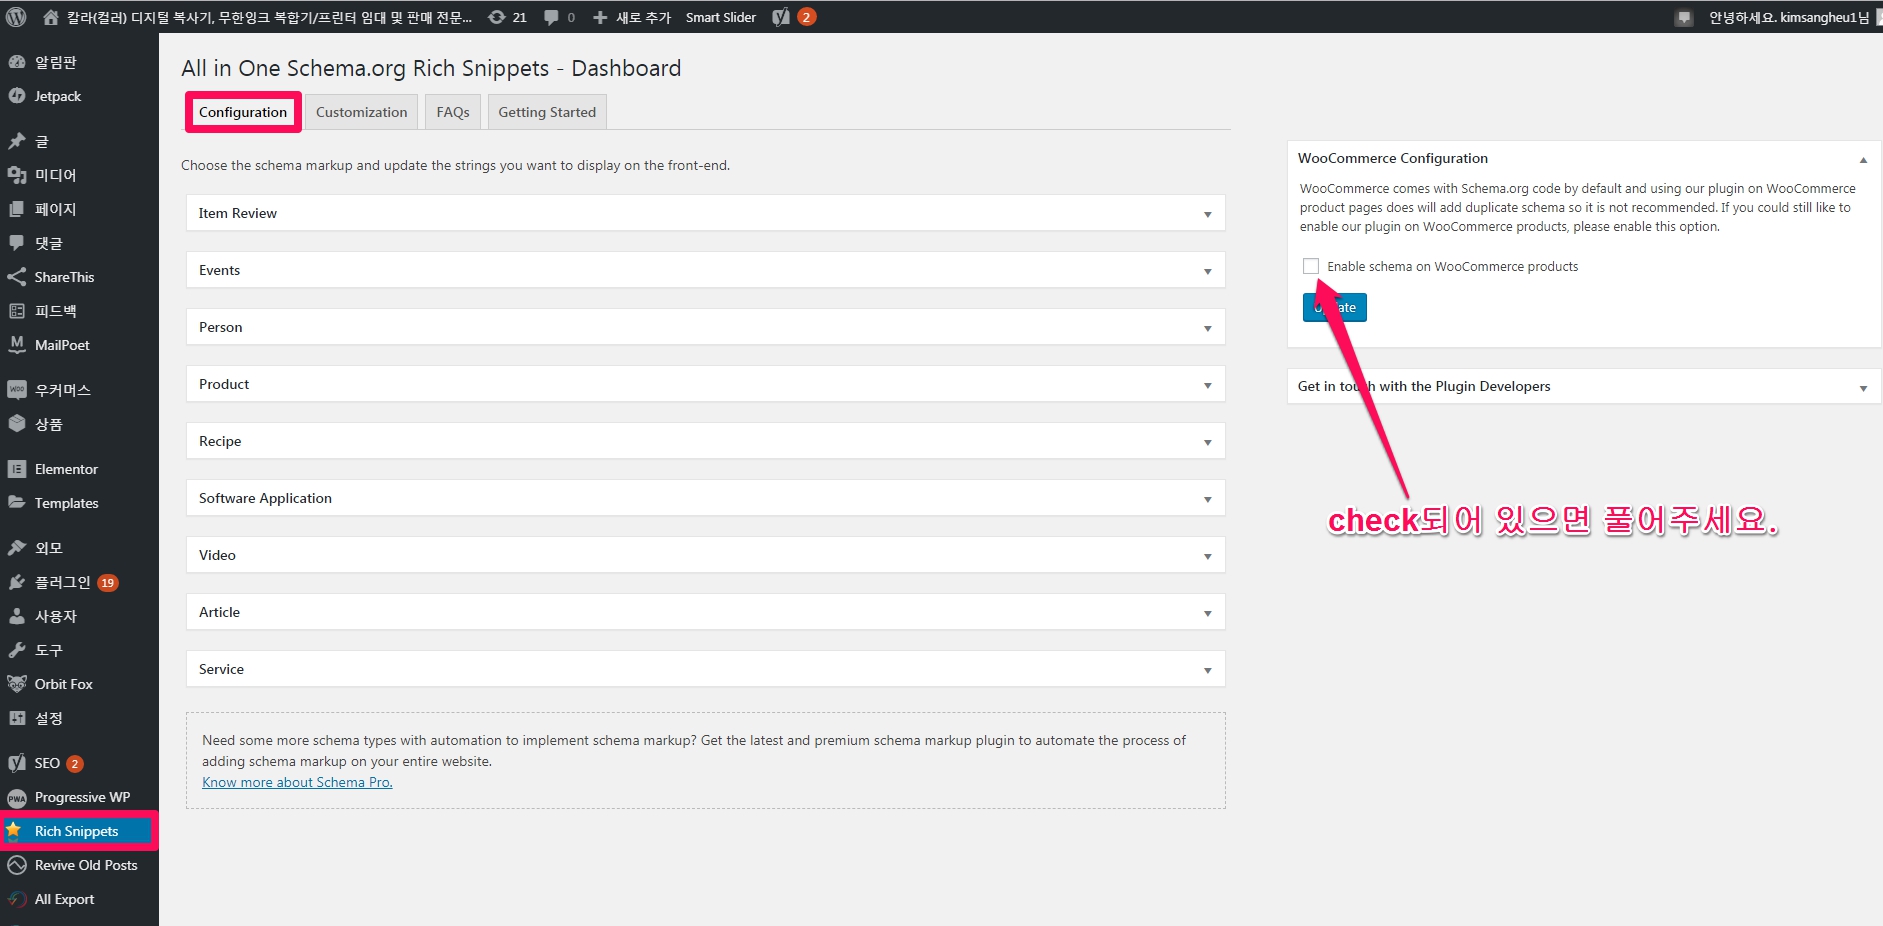The height and width of the screenshot is (926, 1883).
Task: Click the 외모 appearance brush icon
Action: [17, 548]
